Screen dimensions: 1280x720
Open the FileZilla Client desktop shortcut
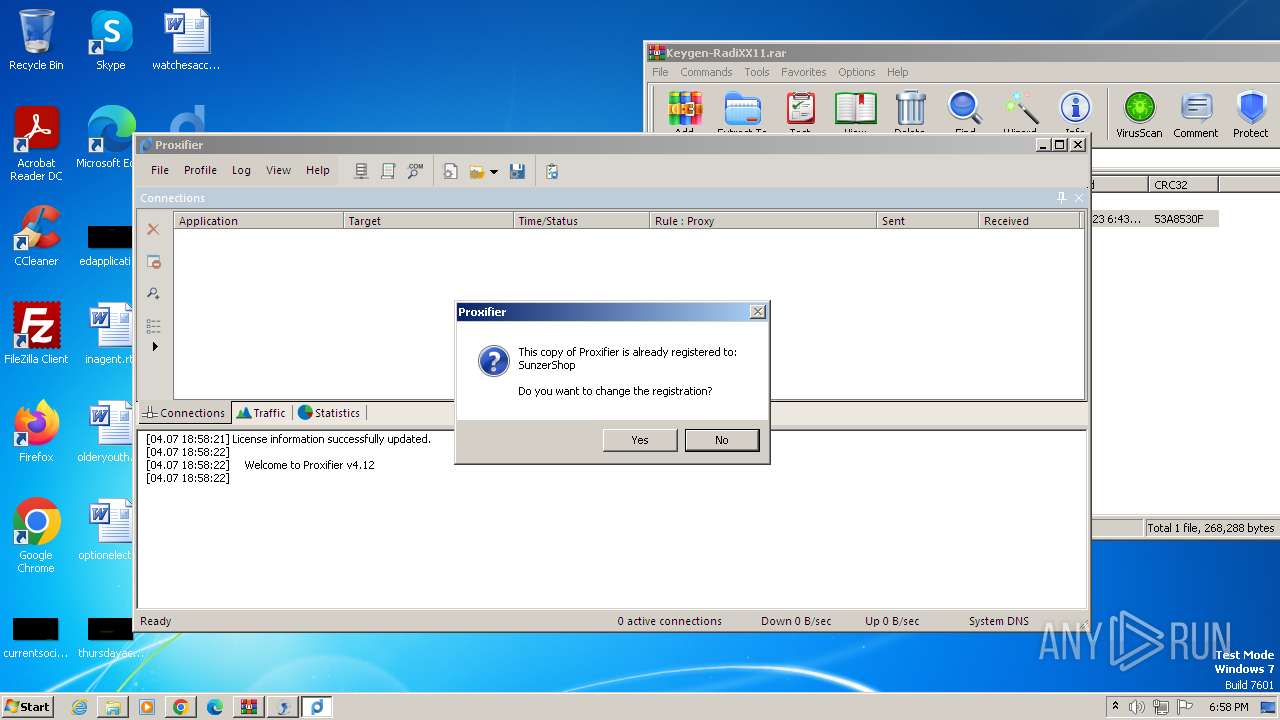(x=36, y=334)
